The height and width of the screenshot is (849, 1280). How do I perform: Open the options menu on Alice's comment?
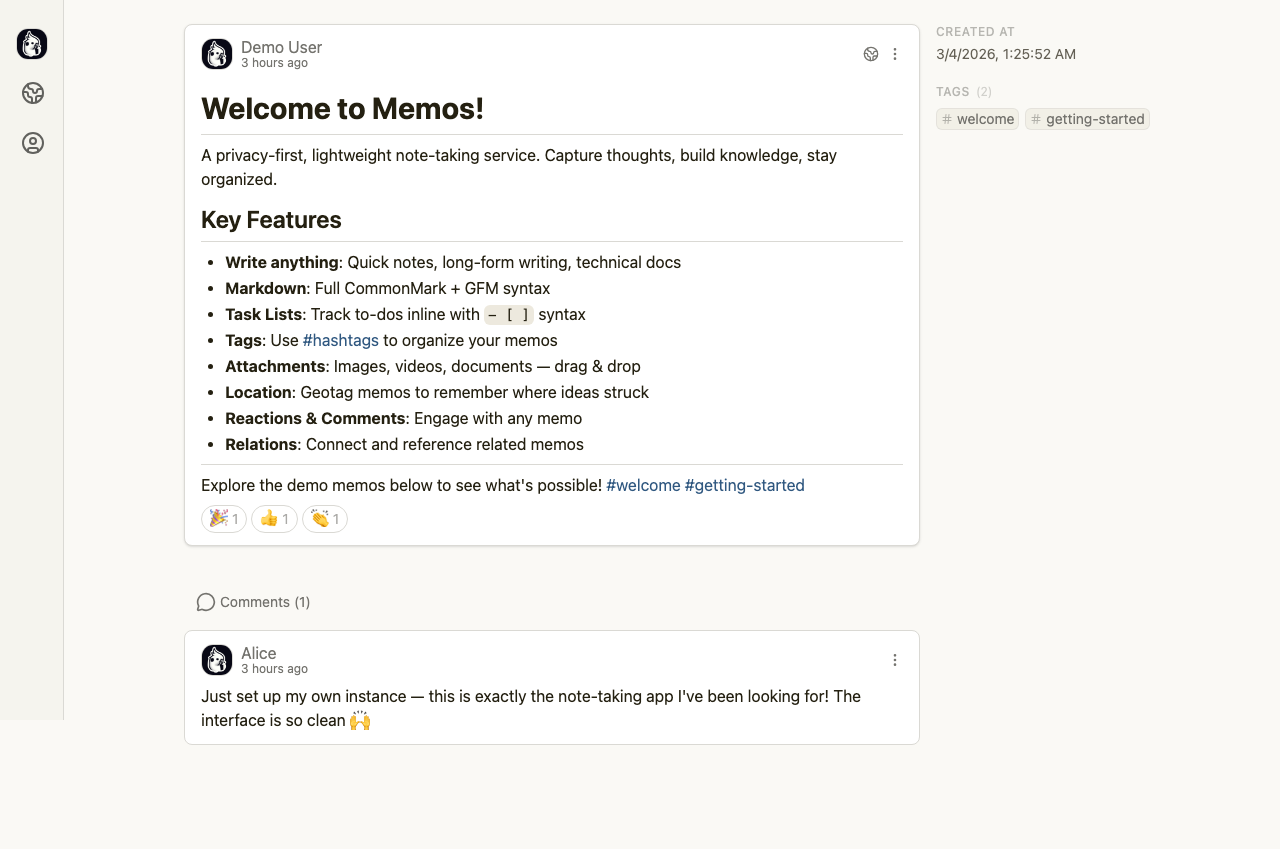point(895,659)
